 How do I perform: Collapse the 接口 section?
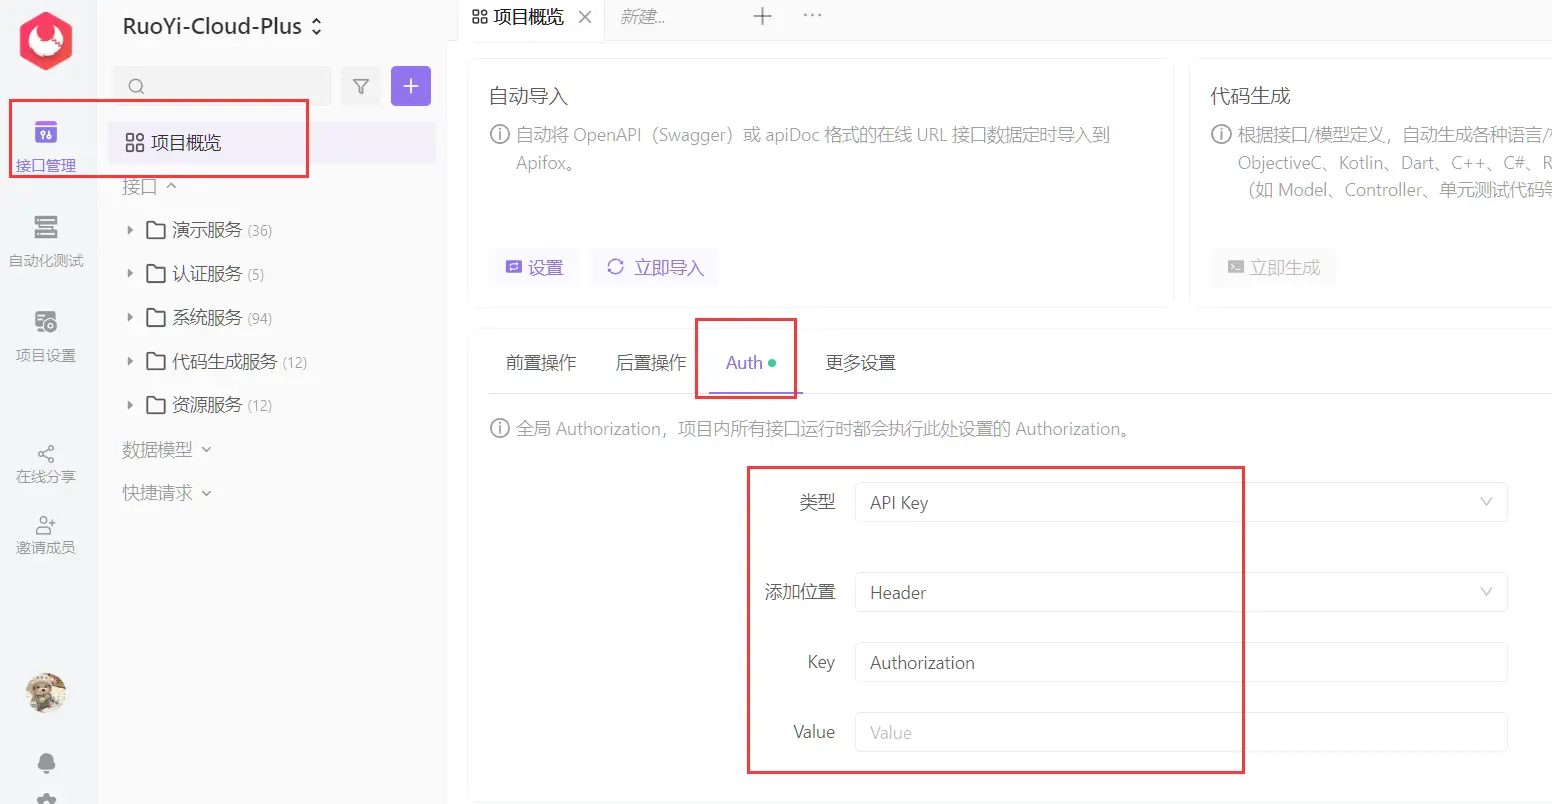pos(149,186)
